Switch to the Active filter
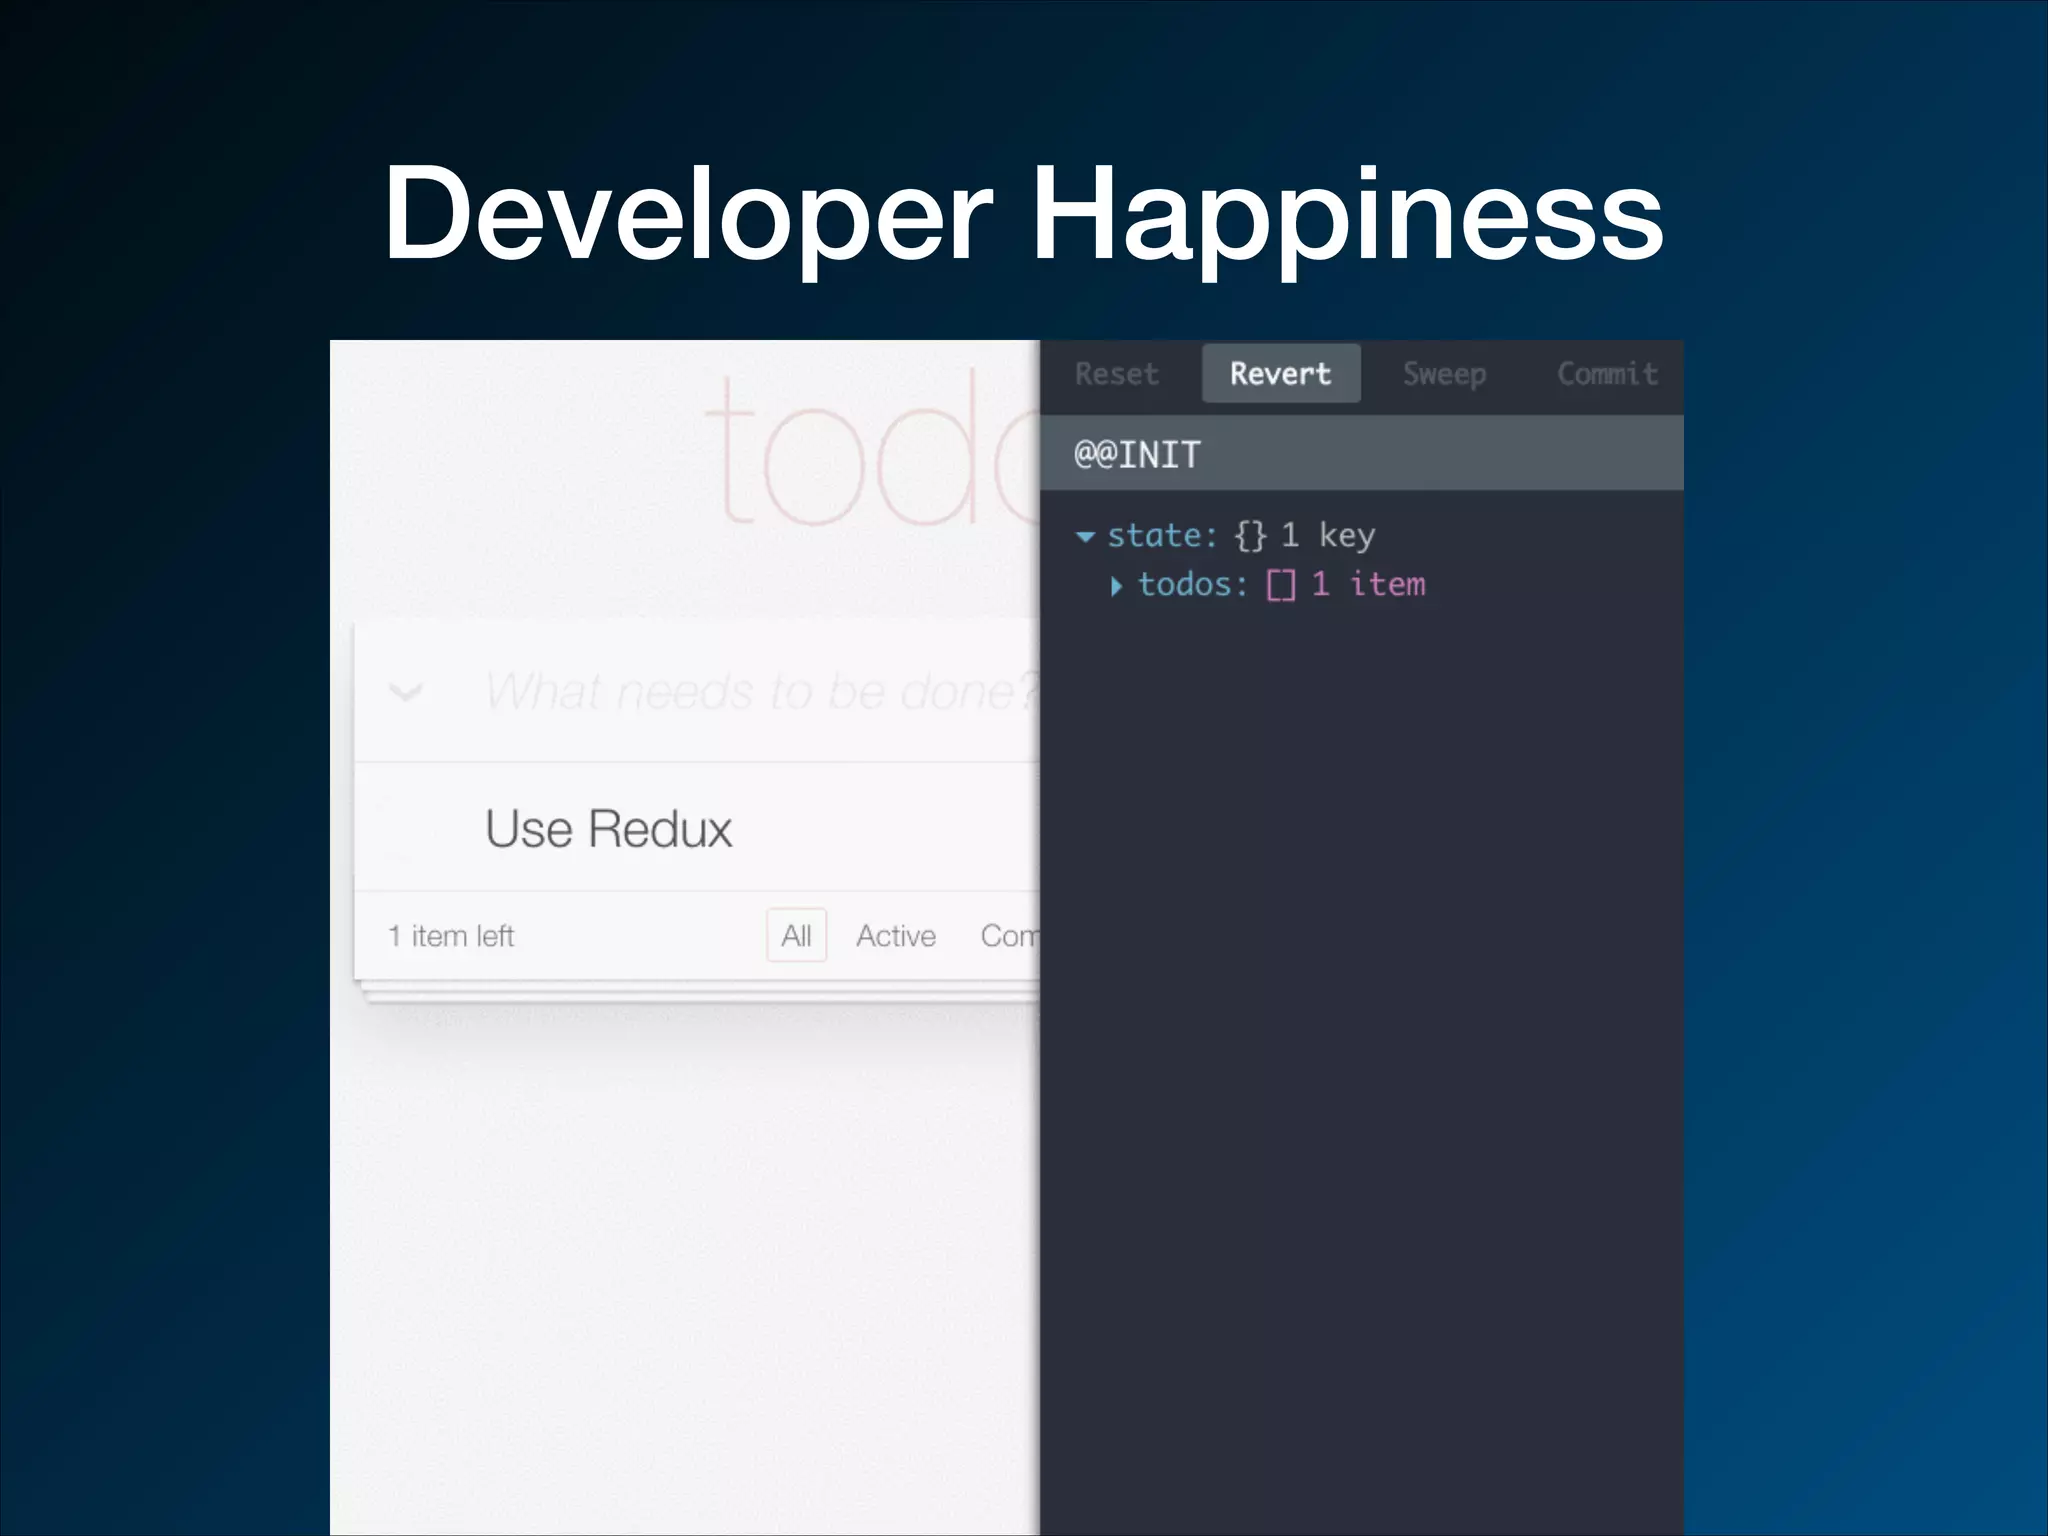 point(896,936)
